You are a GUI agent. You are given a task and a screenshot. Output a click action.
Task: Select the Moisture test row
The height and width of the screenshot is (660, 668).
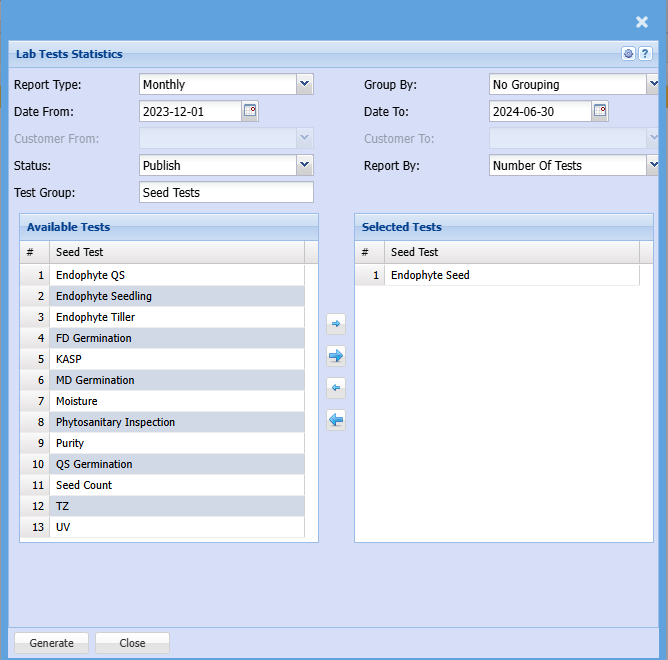[x=162, y=401]
